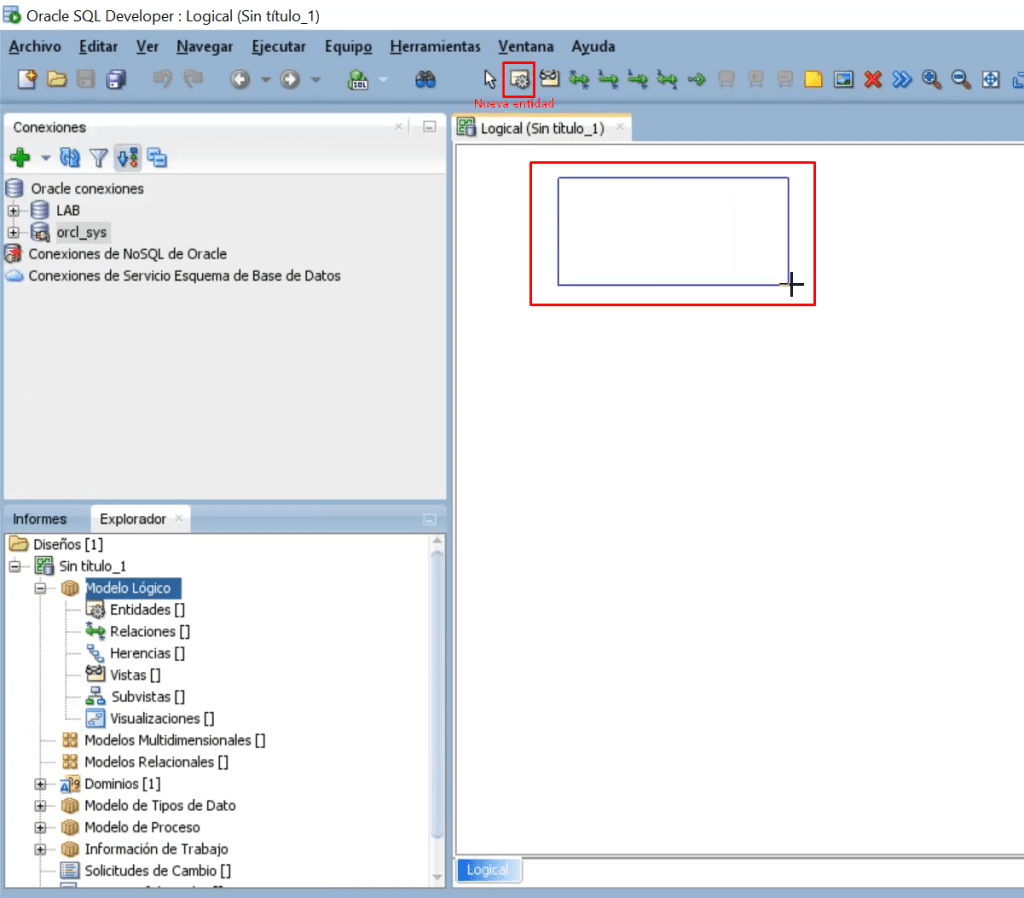1024x898 pixels.
Task: Refresh connections with the refresh icon
Action: click(x=69, y=157)
